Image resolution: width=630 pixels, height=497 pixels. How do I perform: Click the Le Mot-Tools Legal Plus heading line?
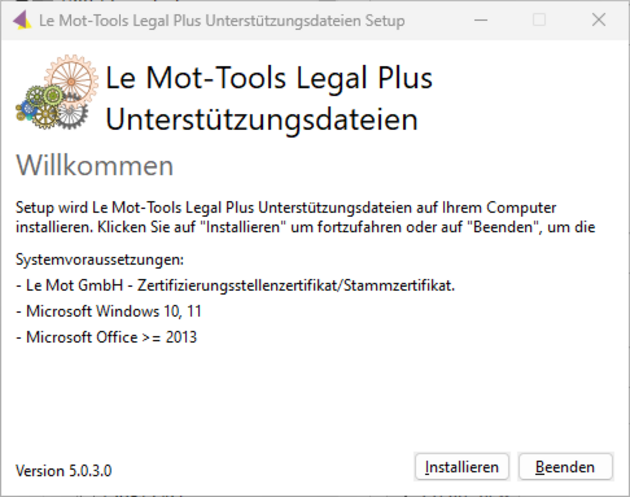pos(269,78)
